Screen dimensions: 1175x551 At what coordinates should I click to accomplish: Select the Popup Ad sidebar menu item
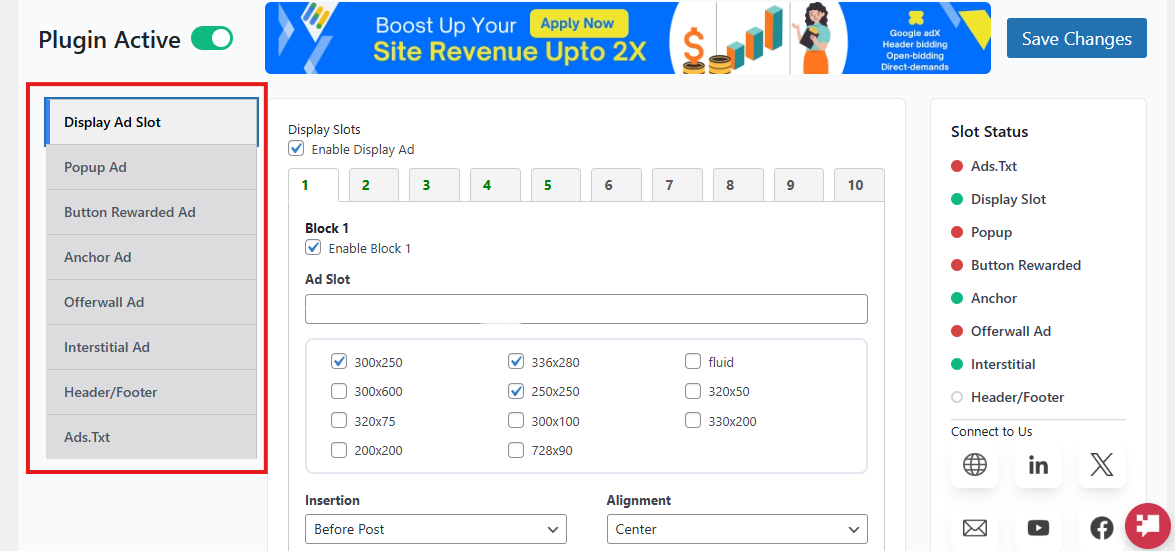pos(151,167)
